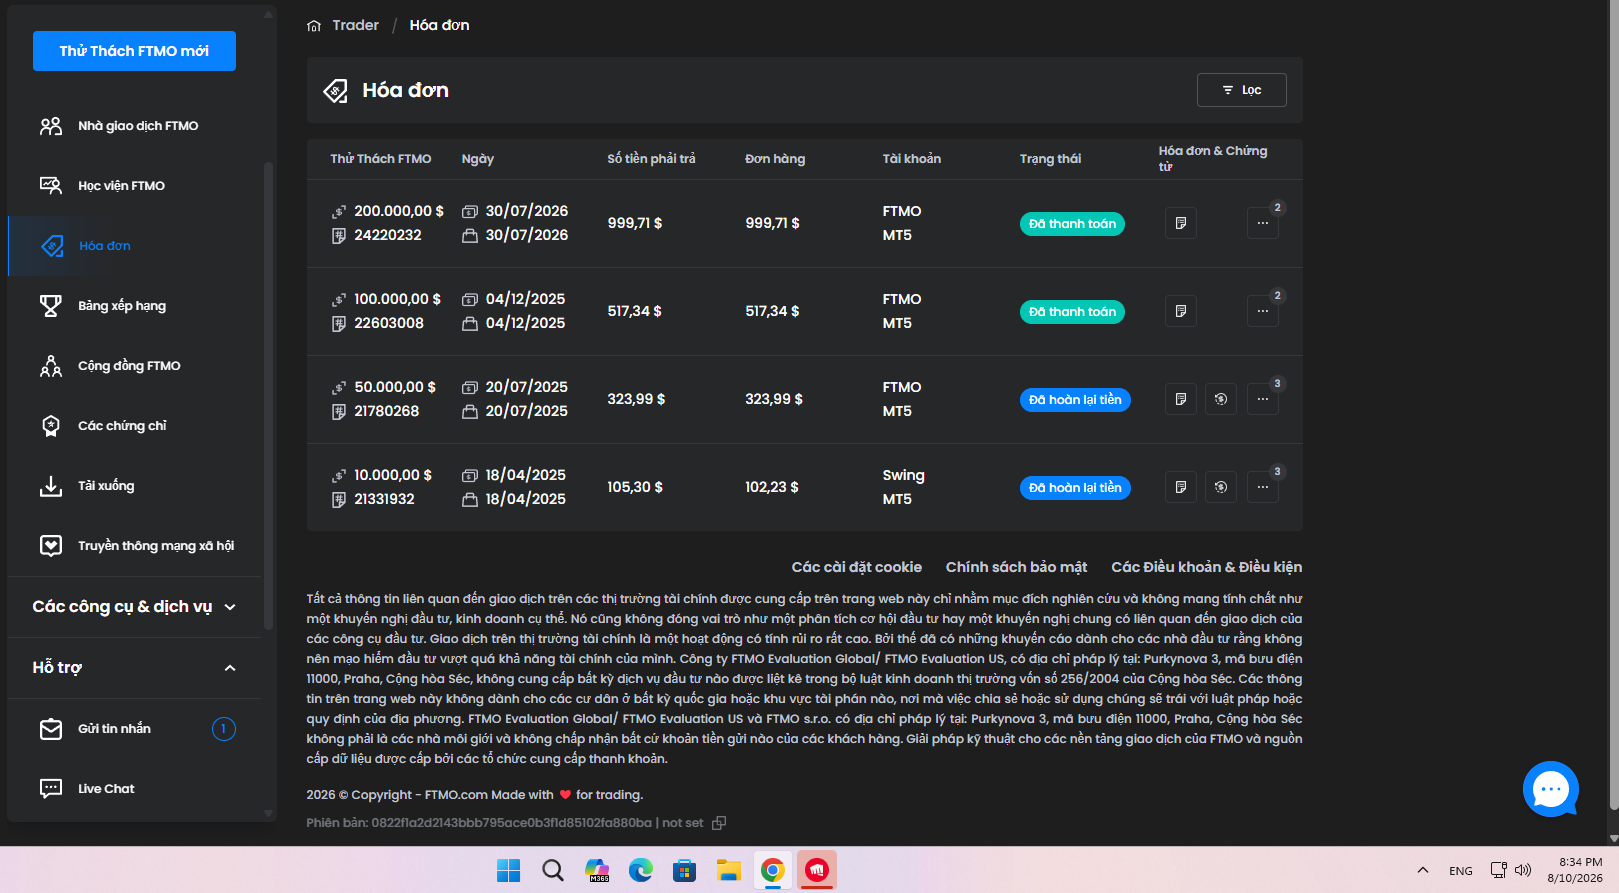Open Windows taskbar search
This screenshot has height=893, width=1619.
pos(553,871)
